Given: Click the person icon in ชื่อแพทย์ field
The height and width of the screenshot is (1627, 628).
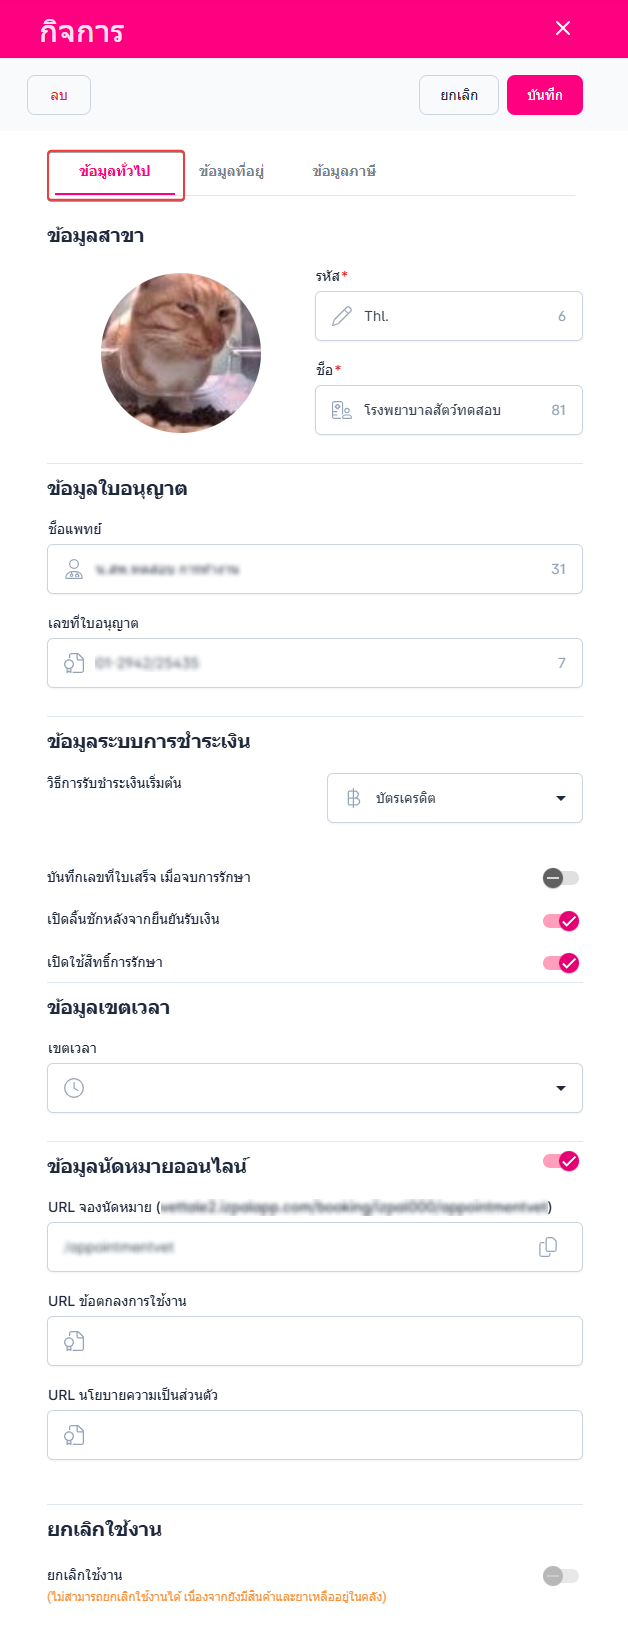Looking at the screenshot, I should click(x=74, y=569).
